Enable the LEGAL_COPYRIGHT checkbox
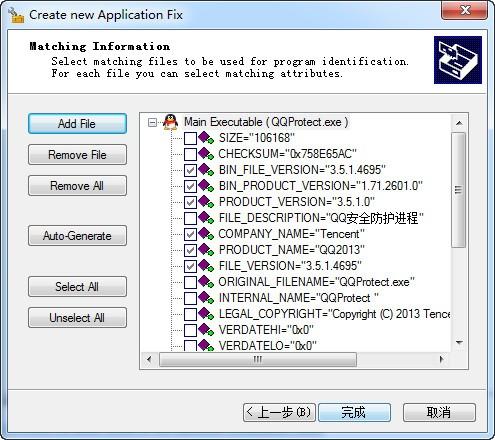This screenshot has width=495, height=440. 190,314
